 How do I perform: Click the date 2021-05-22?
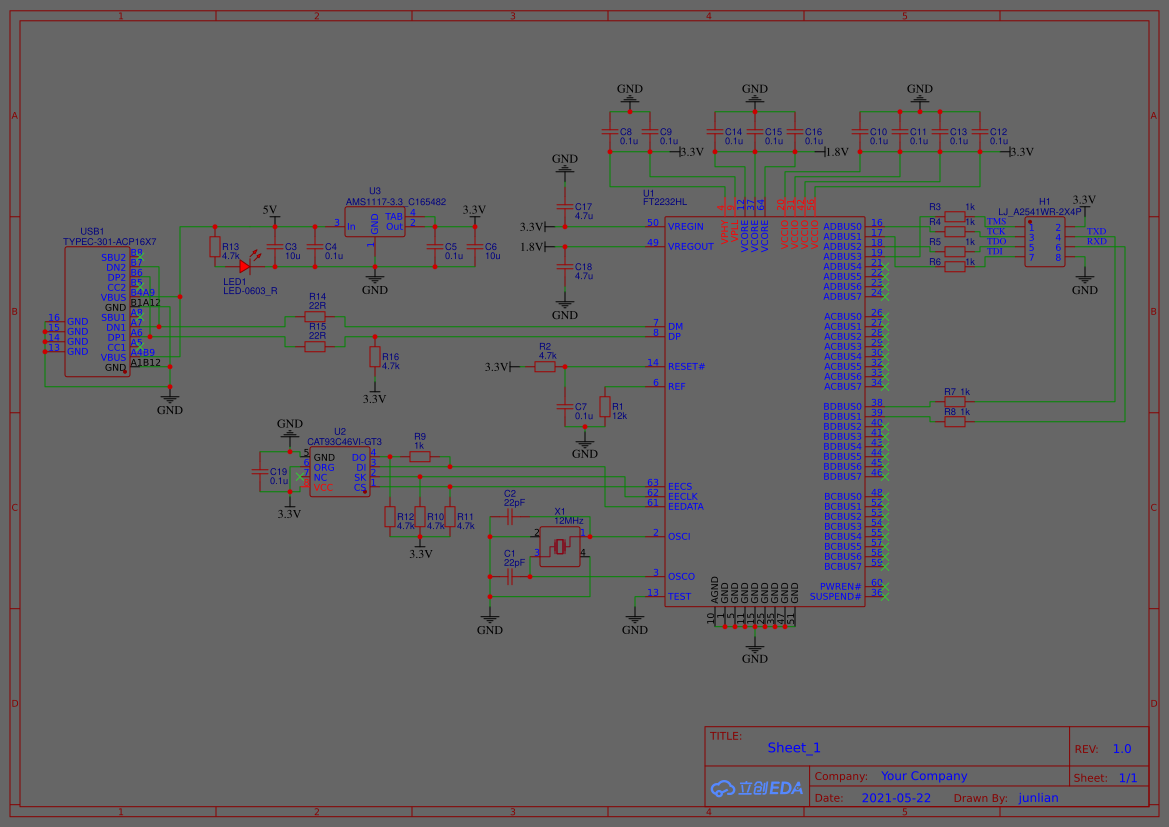tap(896, 798)
